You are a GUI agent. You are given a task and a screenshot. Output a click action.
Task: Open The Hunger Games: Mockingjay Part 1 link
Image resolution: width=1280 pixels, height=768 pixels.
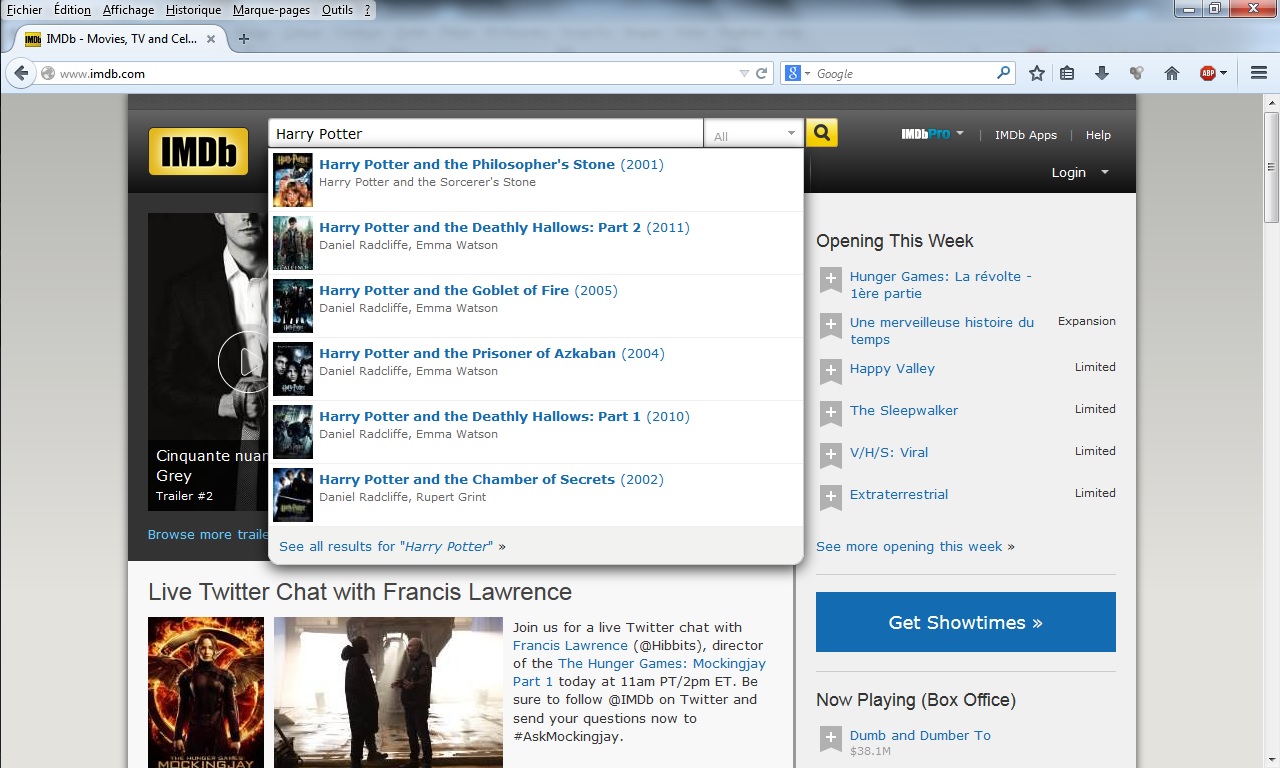pos(639,672)
